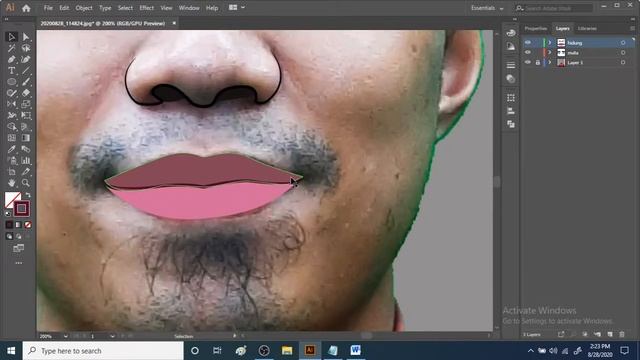This screenshot has height=360, width=640.
Task: Create new layer in Layers panel
Action: coord(610,334)
